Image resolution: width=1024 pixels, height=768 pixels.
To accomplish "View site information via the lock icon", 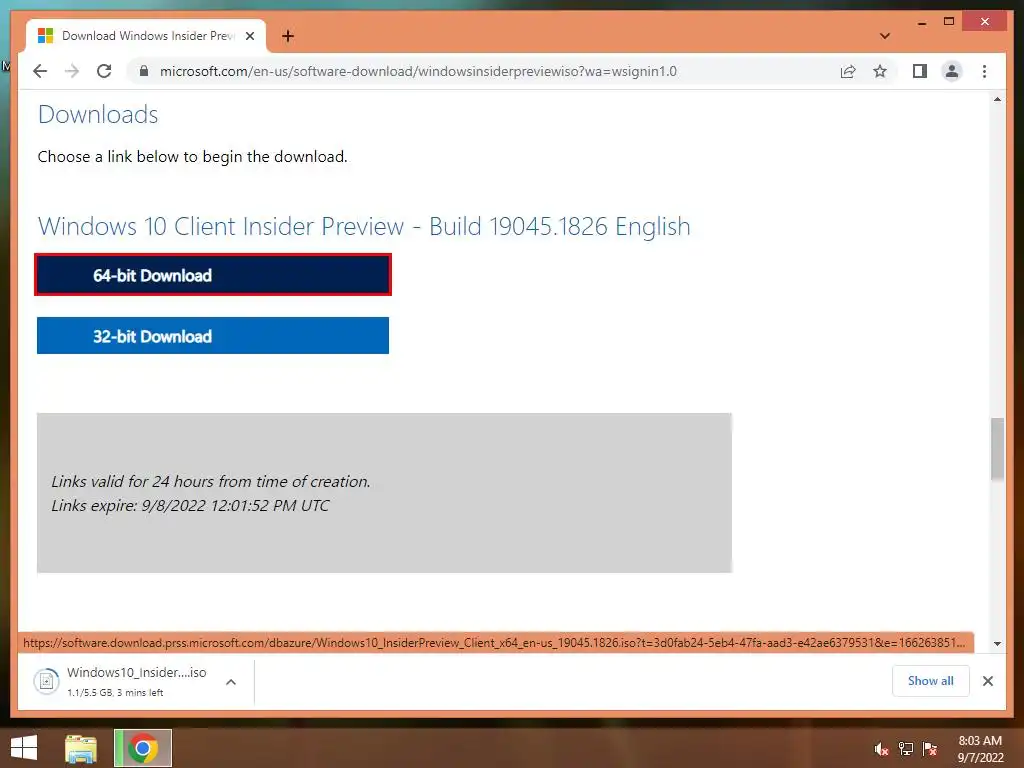I will (x=144, y=71).
